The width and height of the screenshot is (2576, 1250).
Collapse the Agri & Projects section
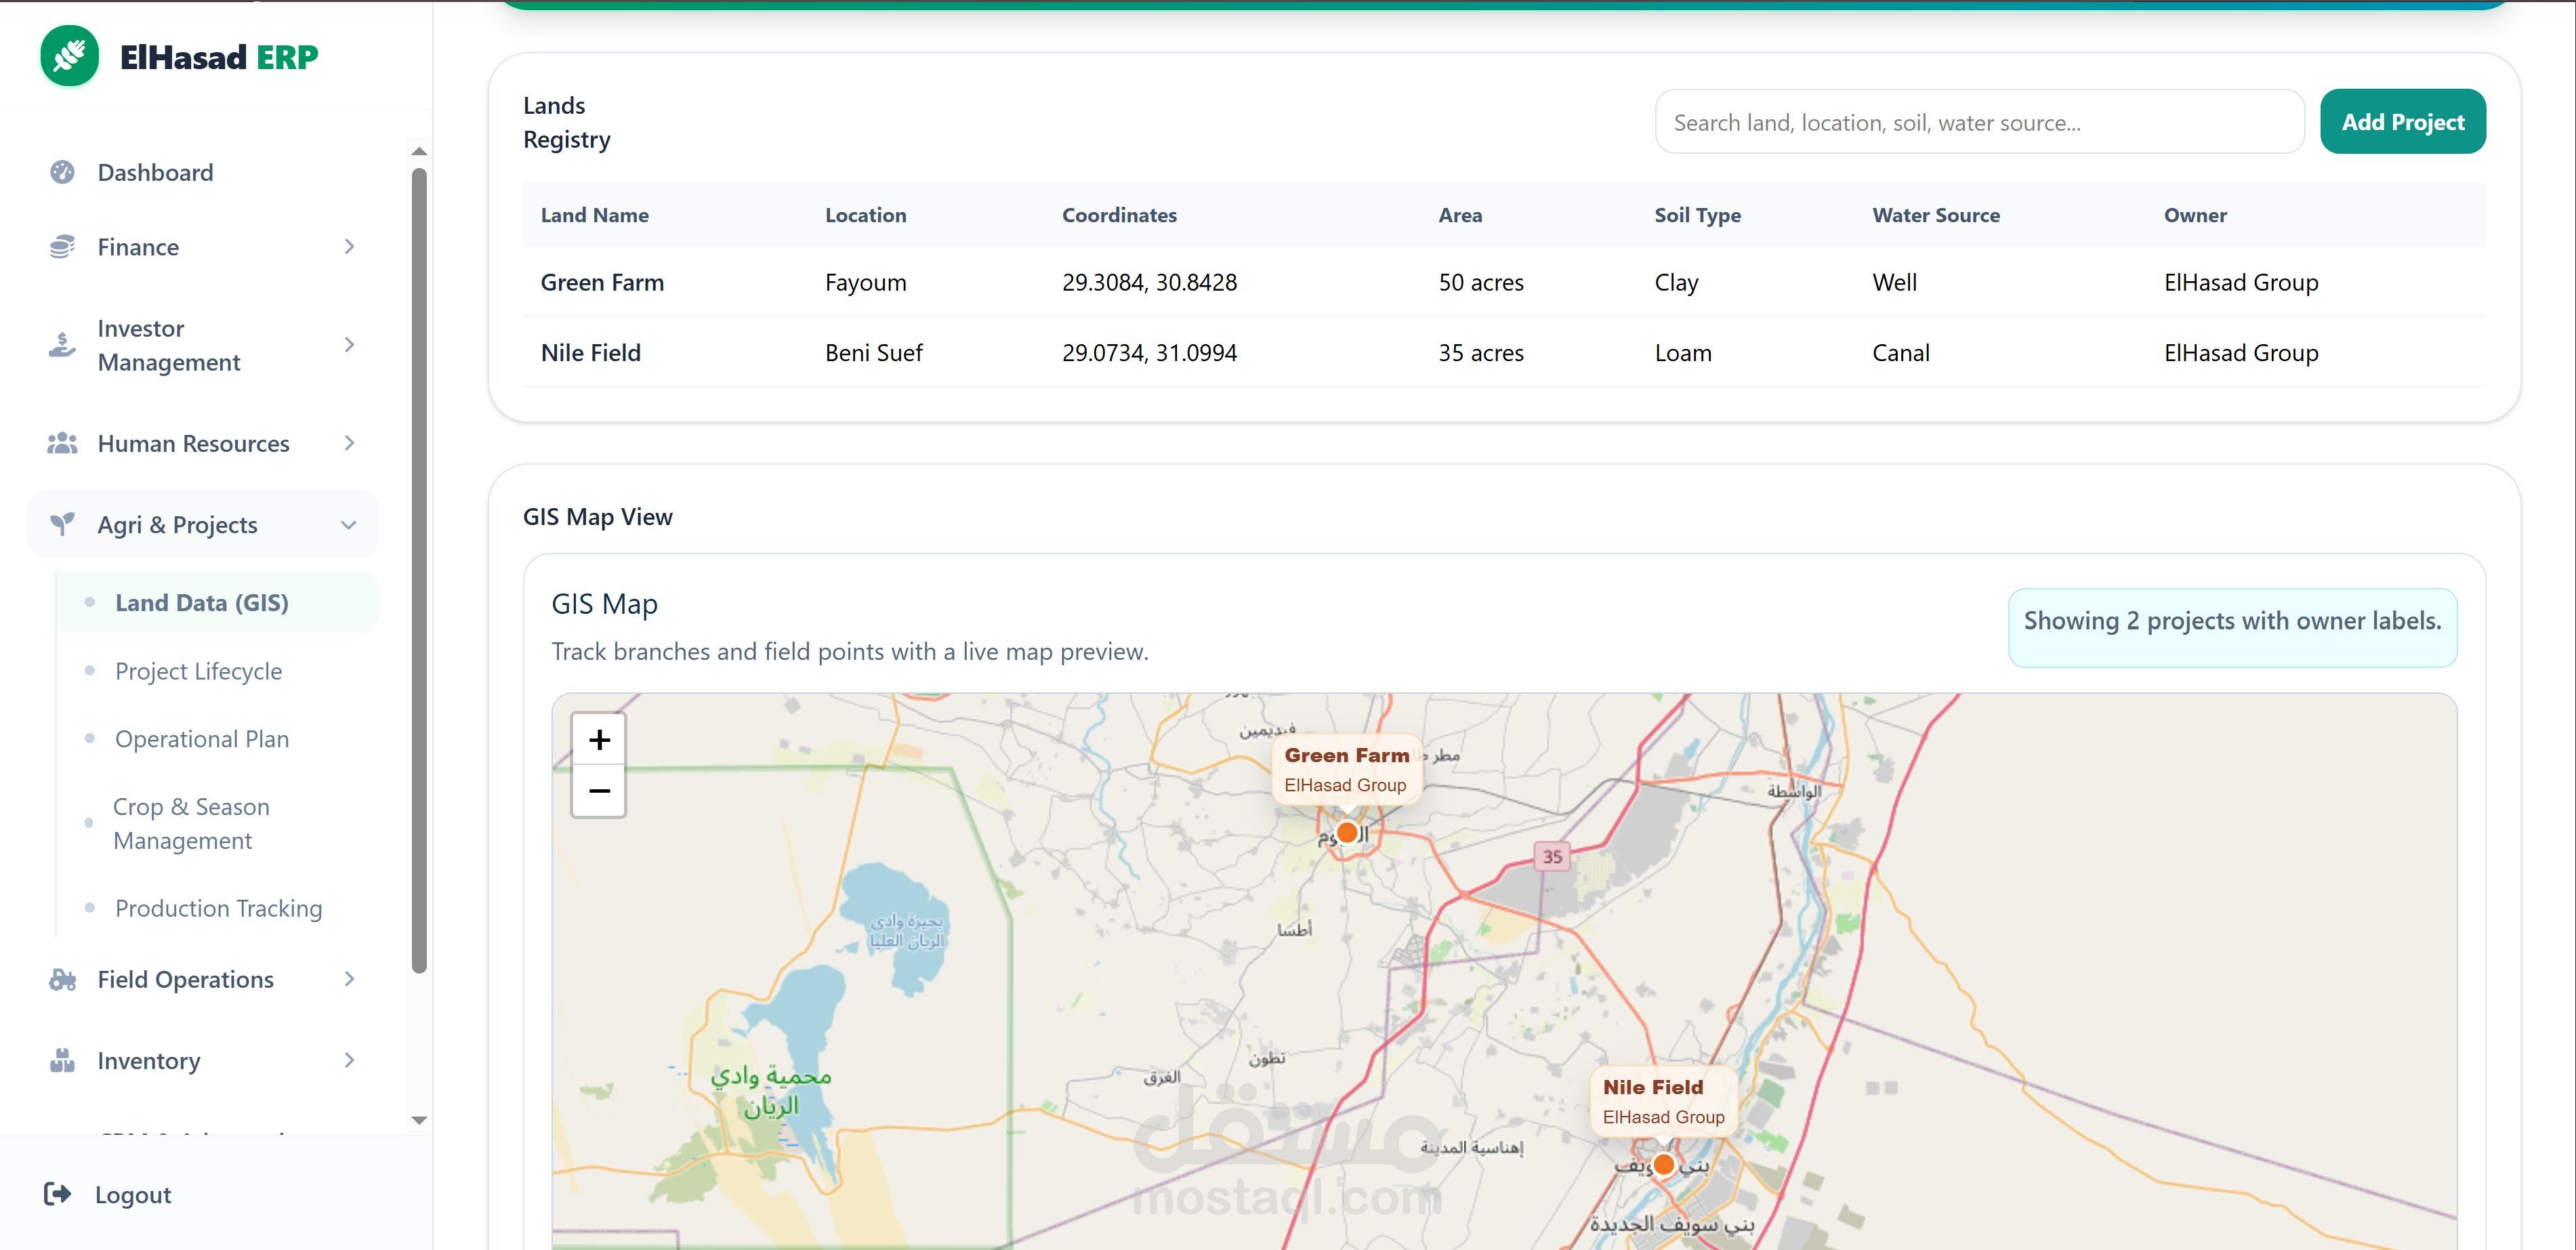(x=349, y=525)
